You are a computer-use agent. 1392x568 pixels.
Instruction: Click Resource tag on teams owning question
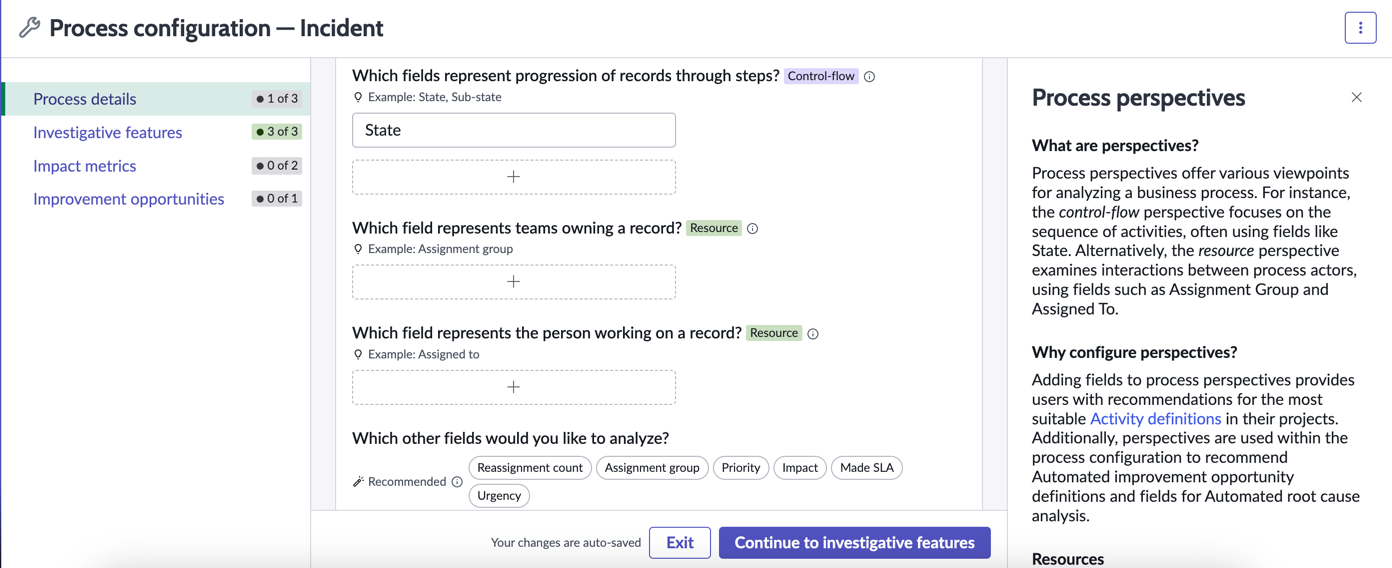[x=714, y=228]
